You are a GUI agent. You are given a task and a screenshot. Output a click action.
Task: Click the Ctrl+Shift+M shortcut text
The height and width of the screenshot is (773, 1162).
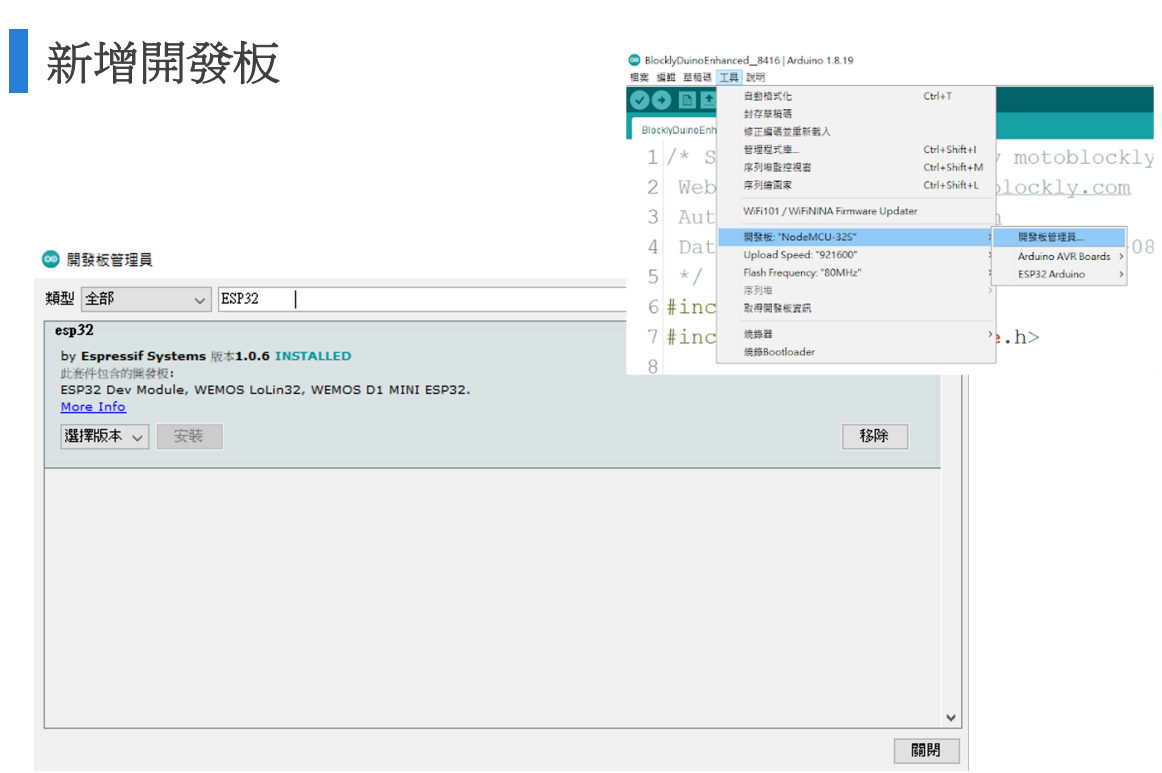(x=953, y=167)
